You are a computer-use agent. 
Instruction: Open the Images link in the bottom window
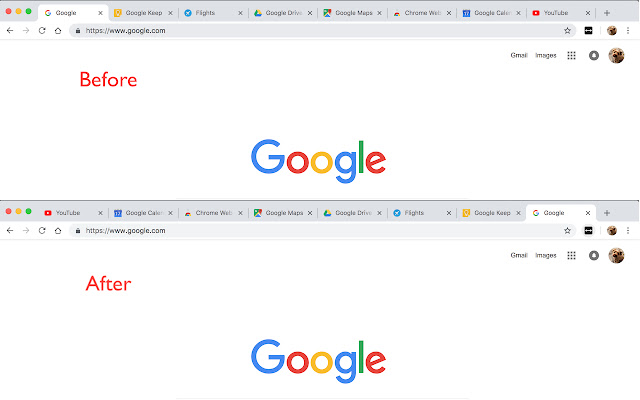tap(546, 256)
